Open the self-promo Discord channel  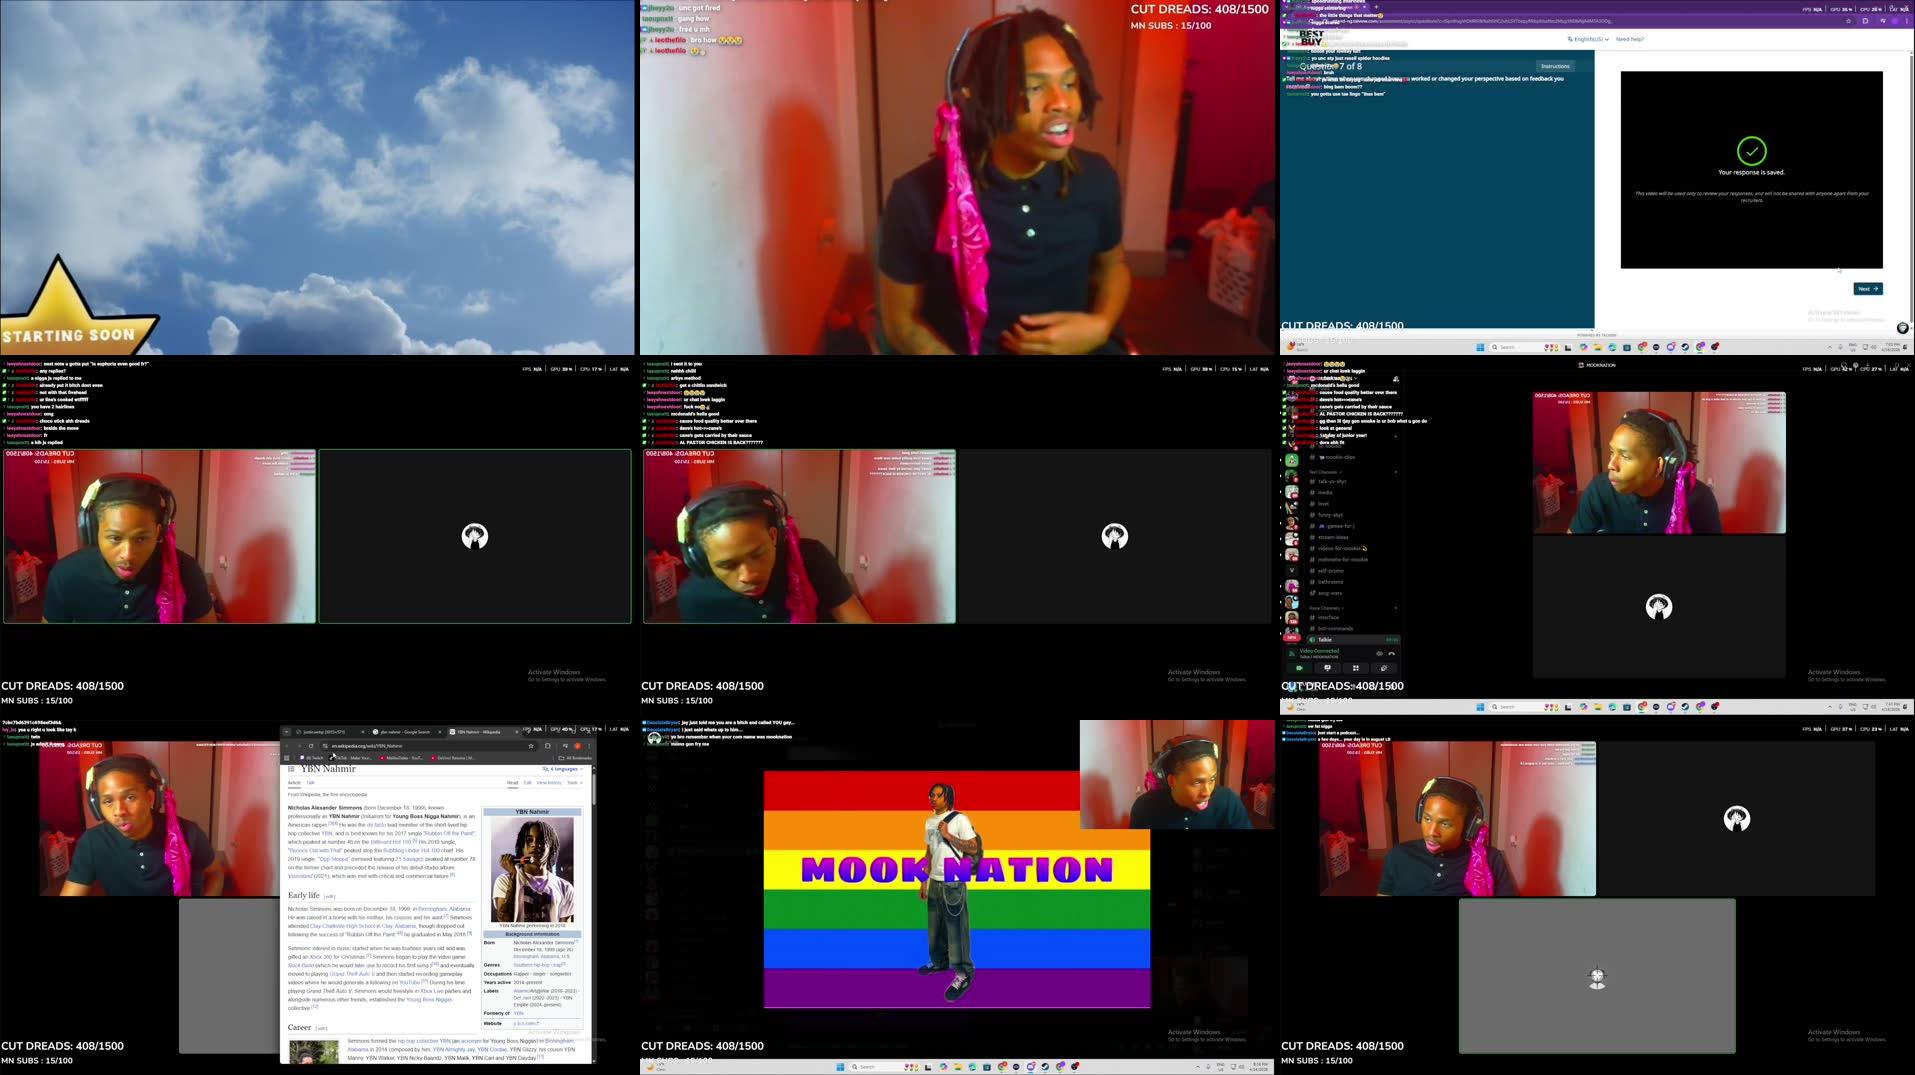coord(1330,571)
